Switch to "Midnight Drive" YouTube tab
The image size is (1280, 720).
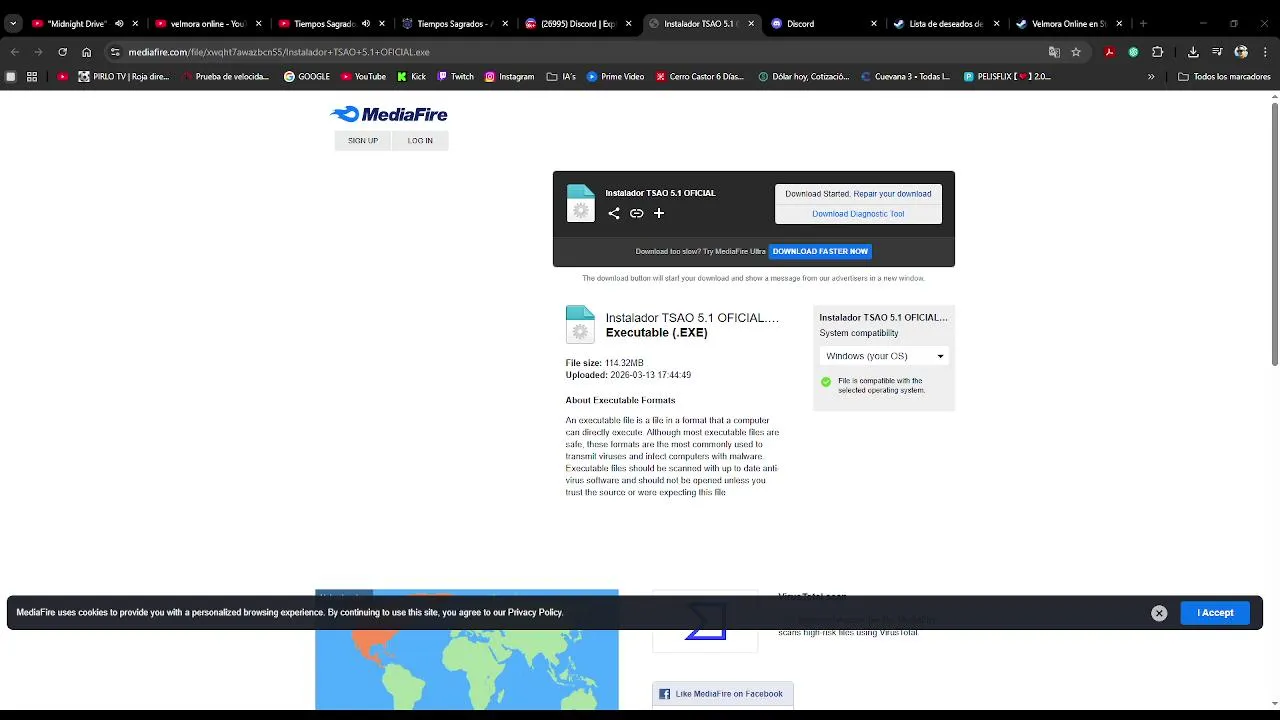coord(76,24)
